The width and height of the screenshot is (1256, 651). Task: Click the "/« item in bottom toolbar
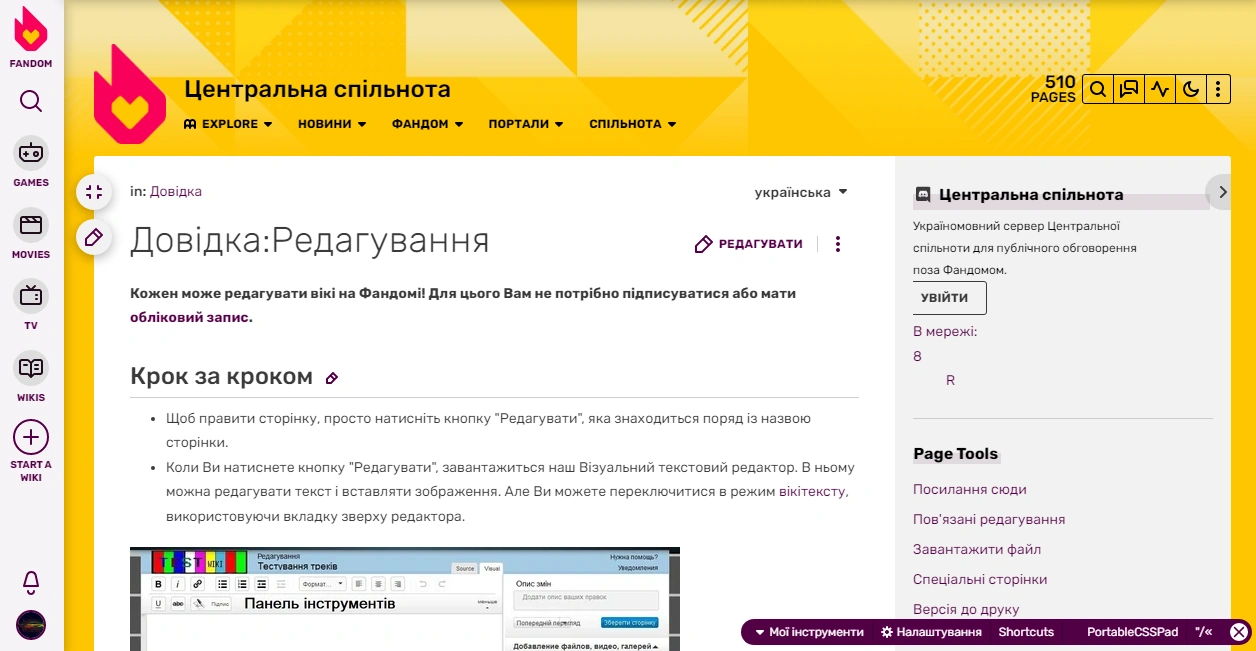click(1203, 632)
